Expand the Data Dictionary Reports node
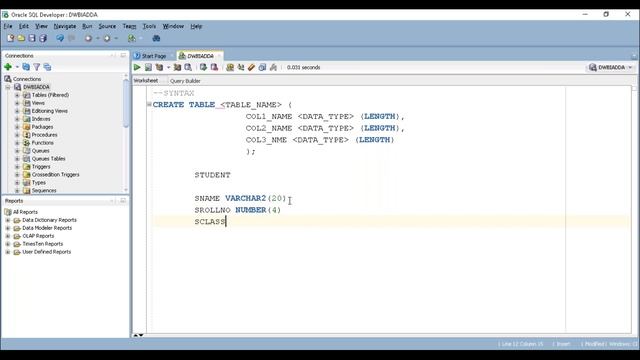Image resolution: width=640 pixels, height=360 pixels. coord(8,220)
